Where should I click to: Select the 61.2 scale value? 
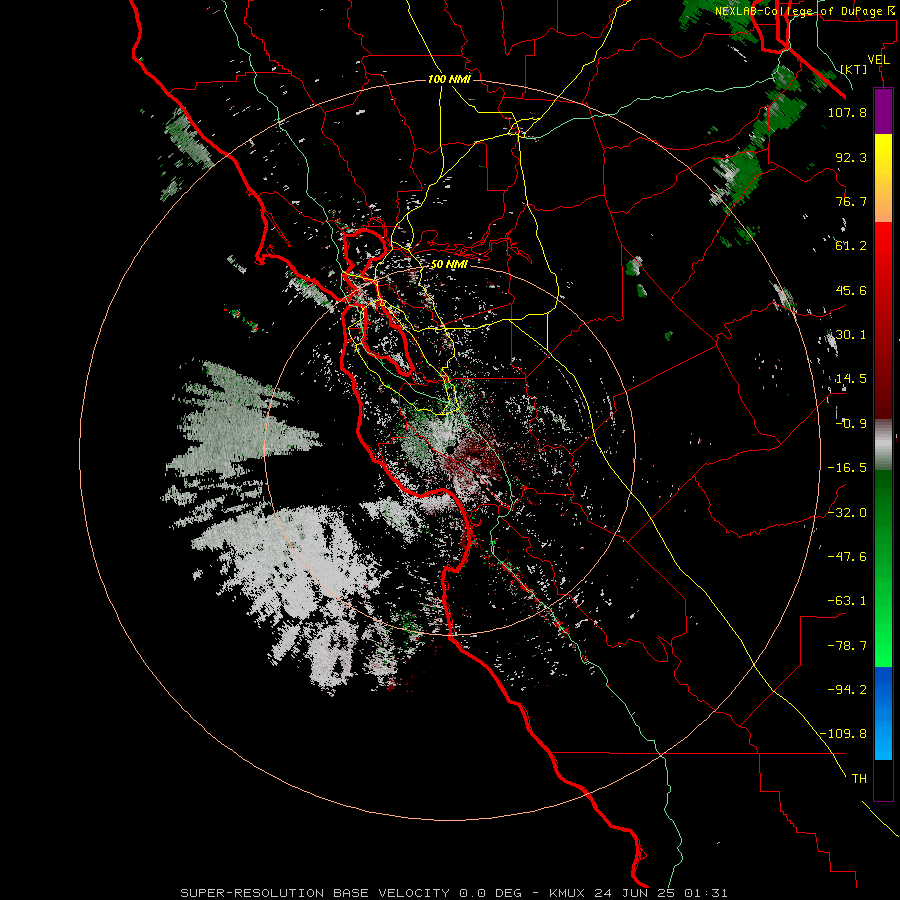pyautogui.click(x=851, y=246)
